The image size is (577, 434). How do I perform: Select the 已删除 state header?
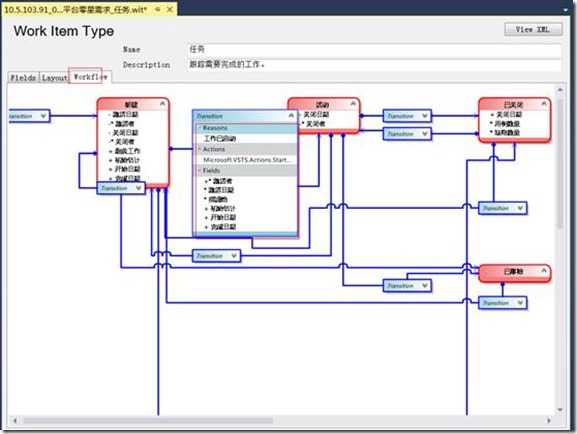pos(514,272)
